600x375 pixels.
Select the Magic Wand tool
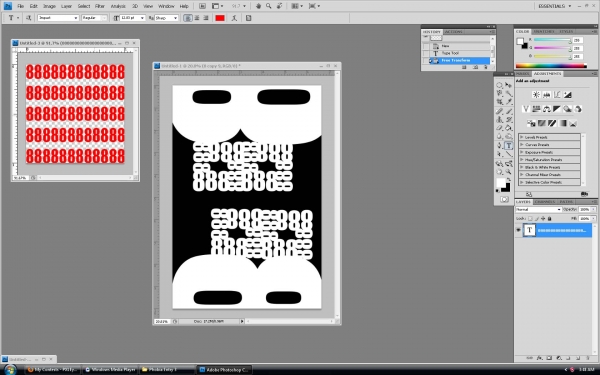(x=509, y=93)
